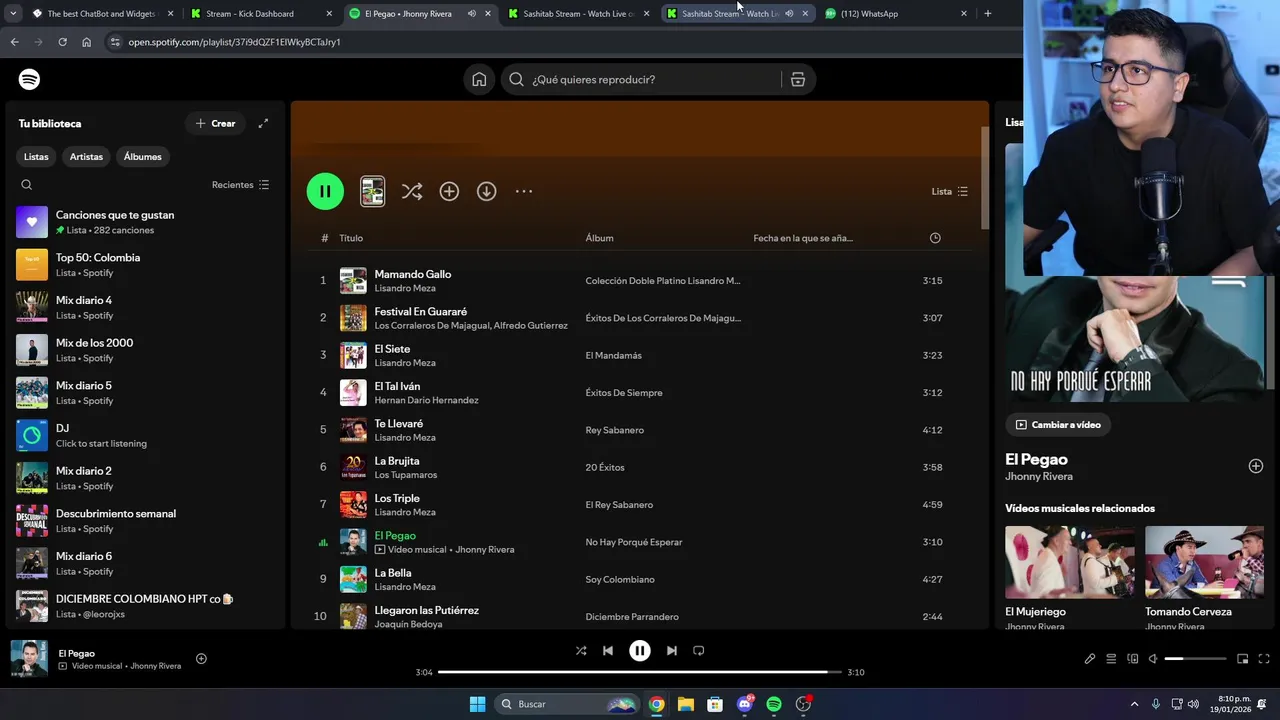
Task: Open the browse icon in search bar
Action: pos(797,79)
